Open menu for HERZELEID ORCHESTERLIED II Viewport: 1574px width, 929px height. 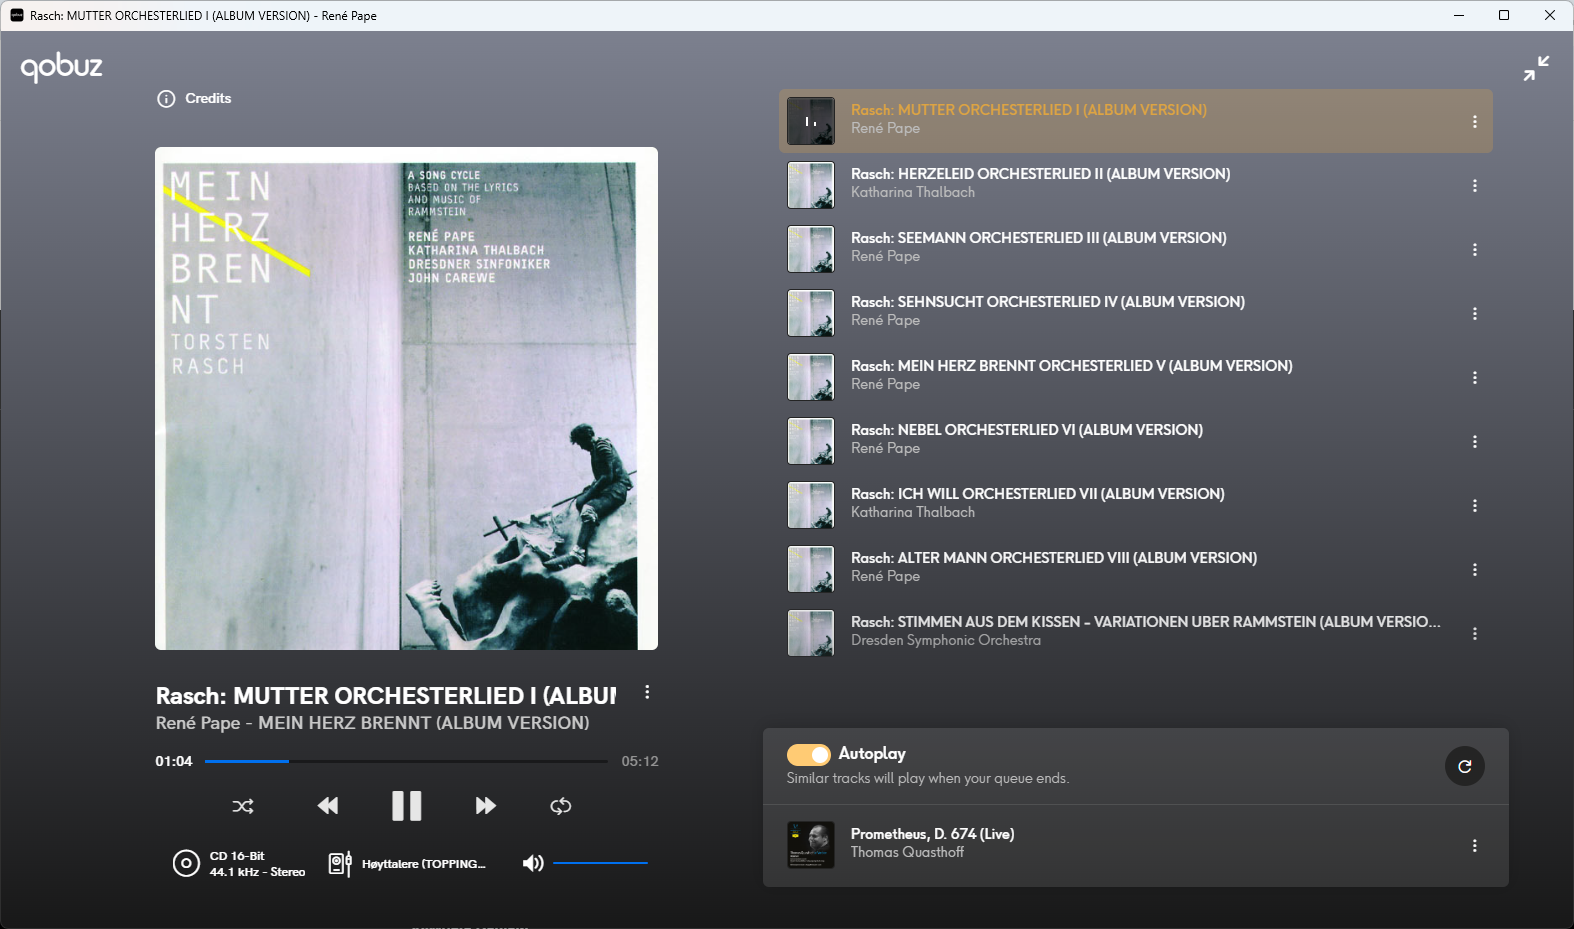click(1474, 186)
